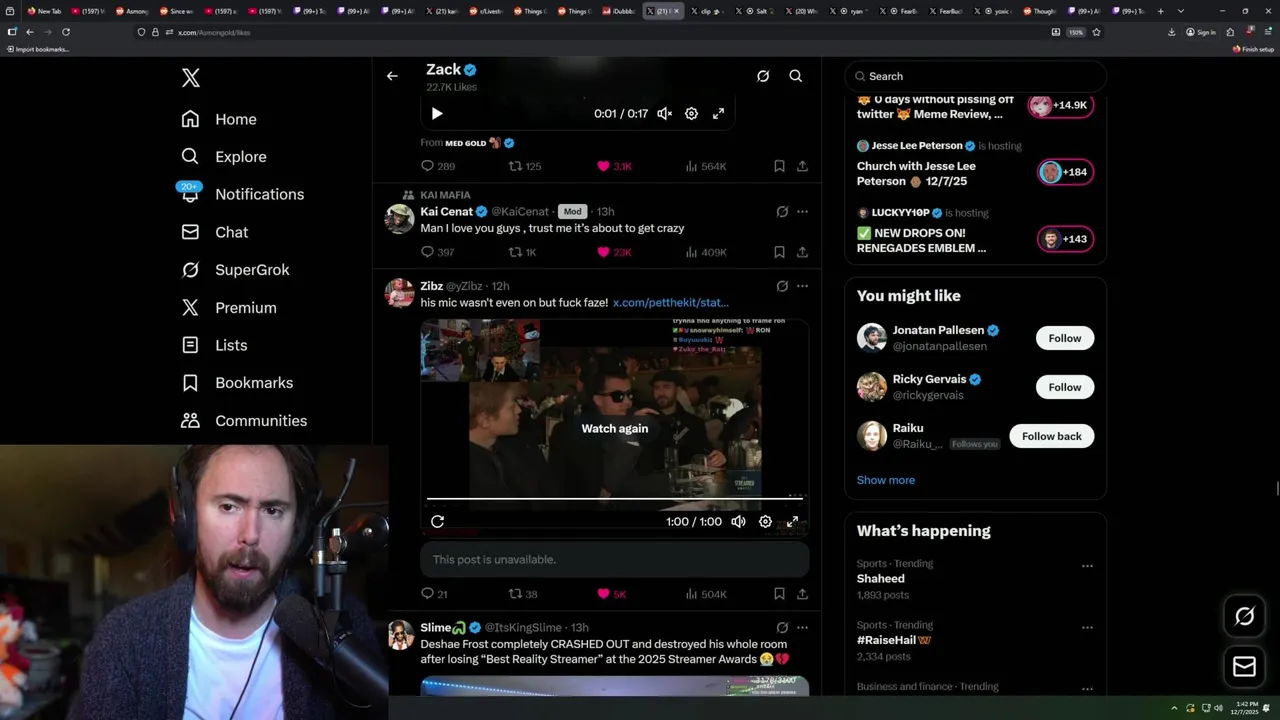Unlike Zibz post with 5K likes
1280x720 pixels.
pyautogui.click(x=612, y=594)
